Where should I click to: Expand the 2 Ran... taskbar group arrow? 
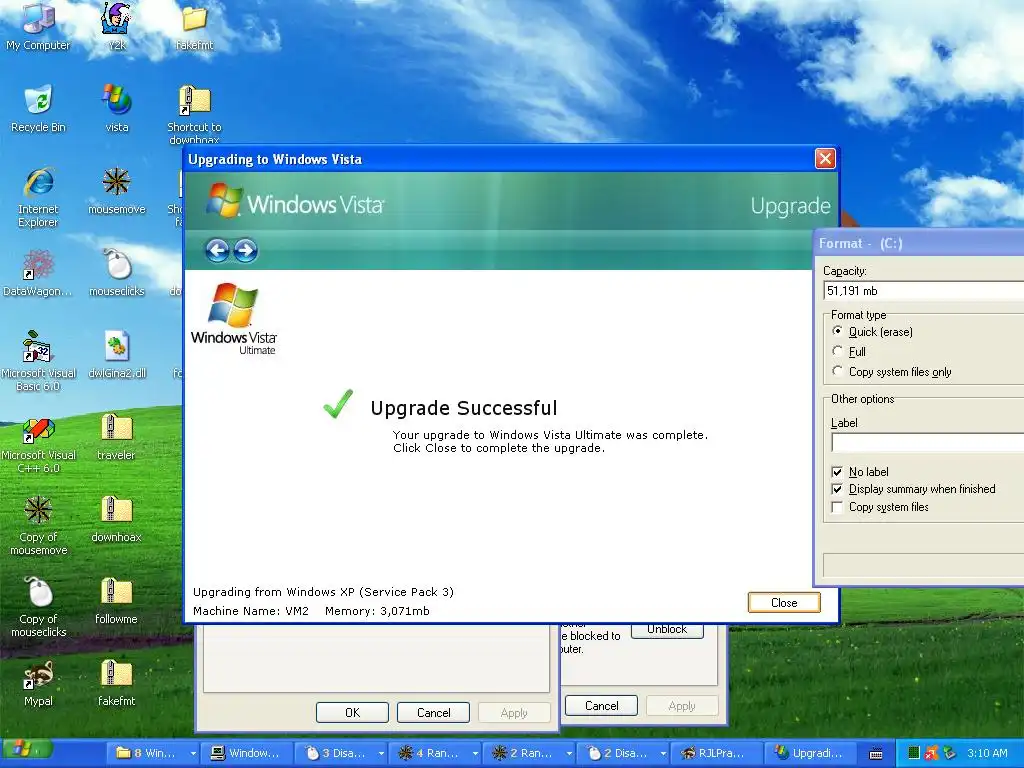coord(569,753)
